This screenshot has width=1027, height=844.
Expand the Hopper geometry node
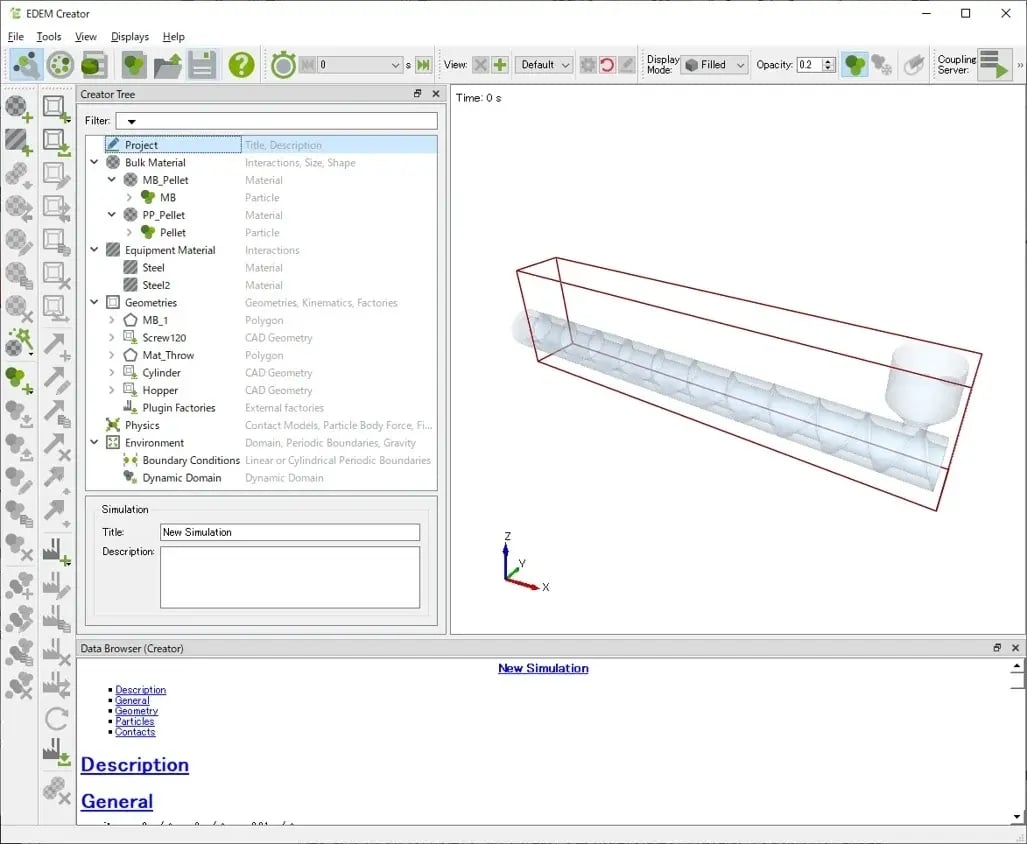[x=112, y=390]
